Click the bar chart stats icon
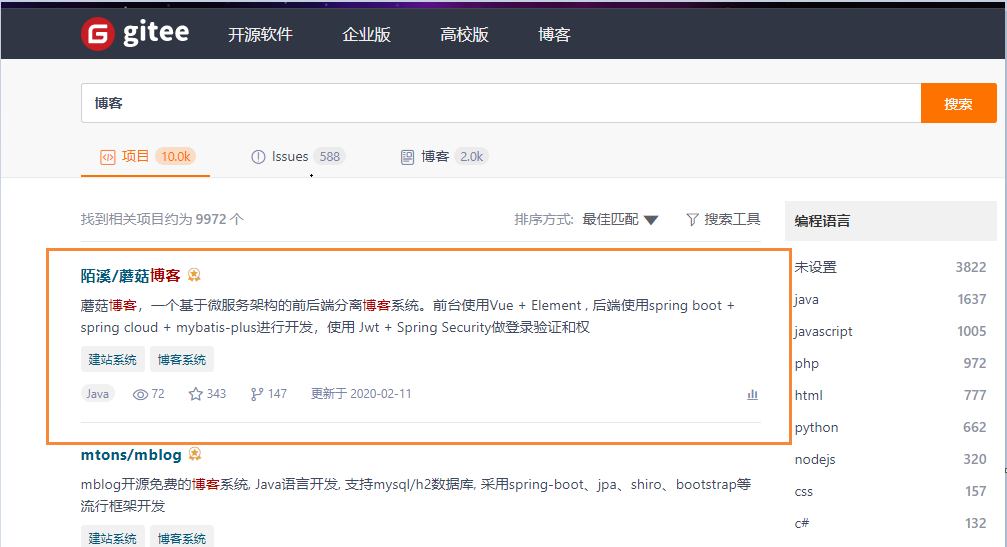The height and width of the screenshot is (547, 1007). 753,394
